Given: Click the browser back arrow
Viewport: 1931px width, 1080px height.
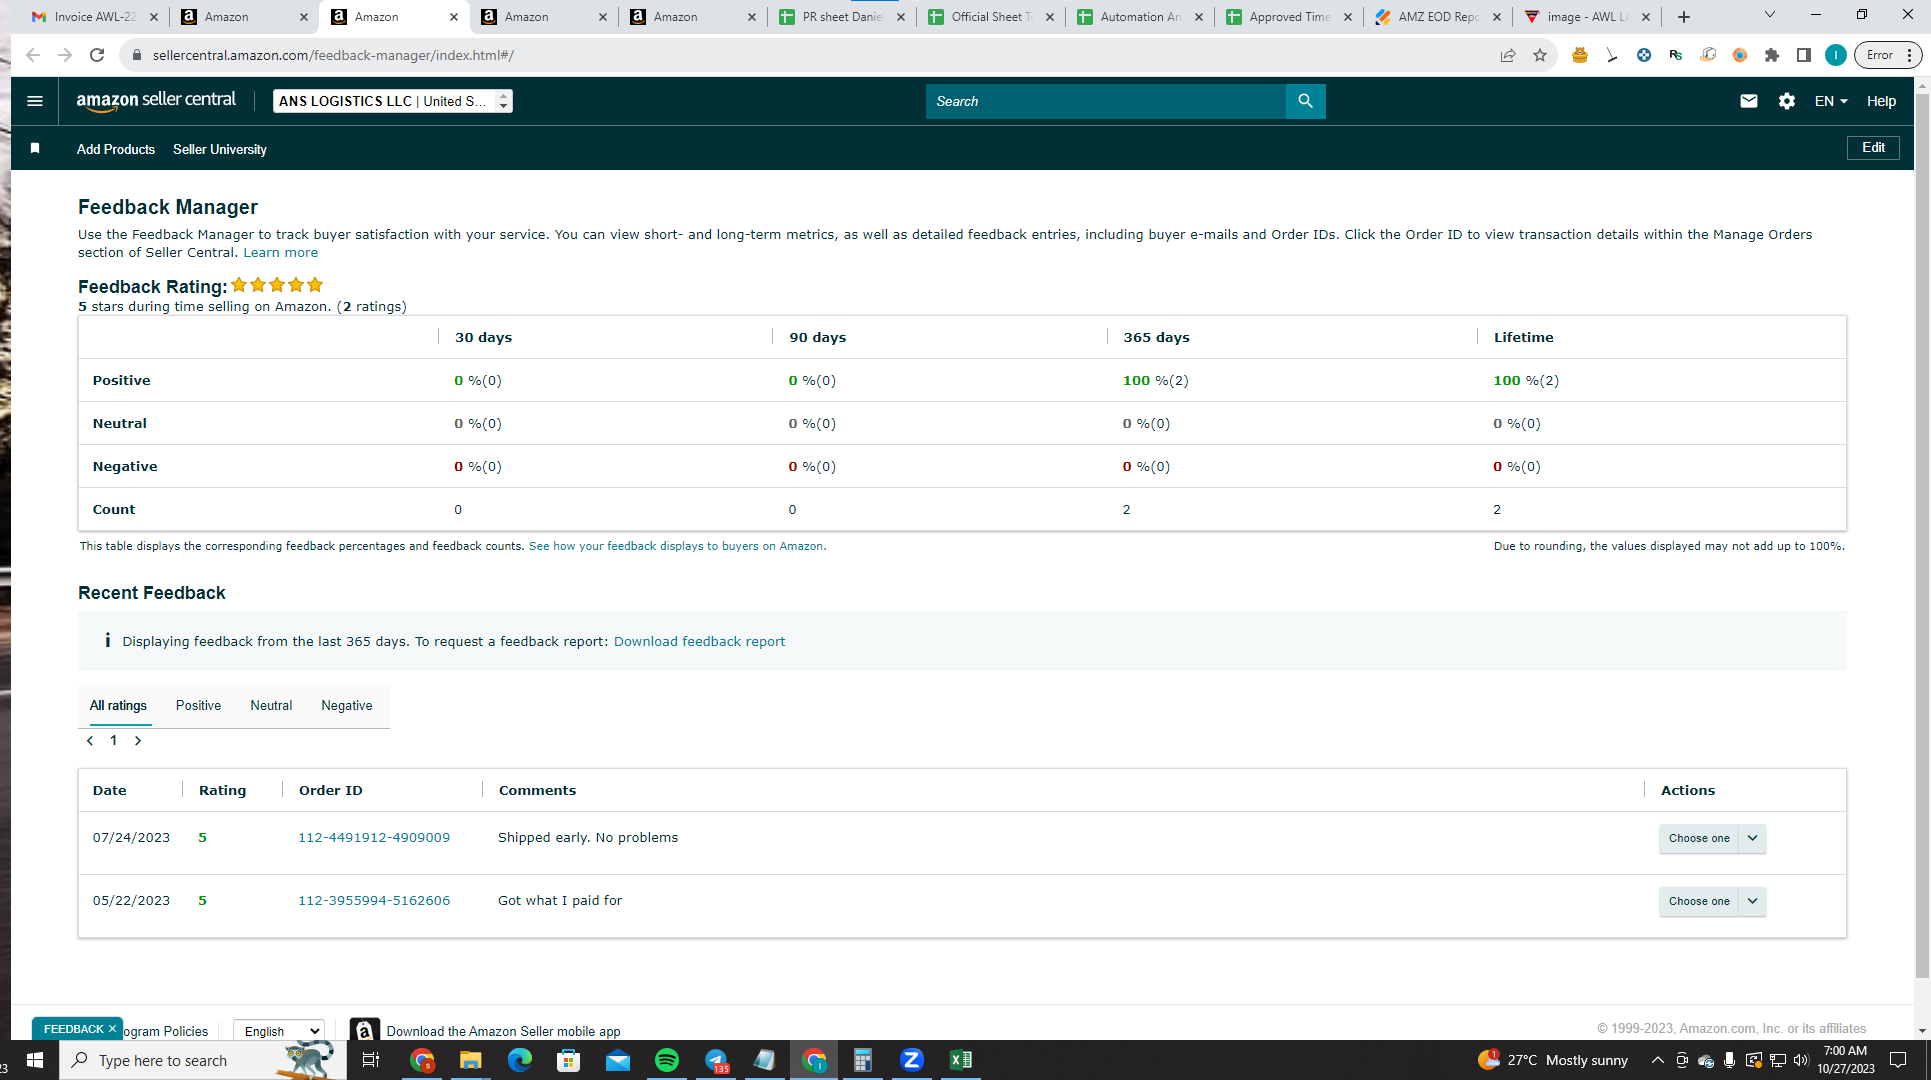Looking at the screenshot, I should tap(33, 55).
